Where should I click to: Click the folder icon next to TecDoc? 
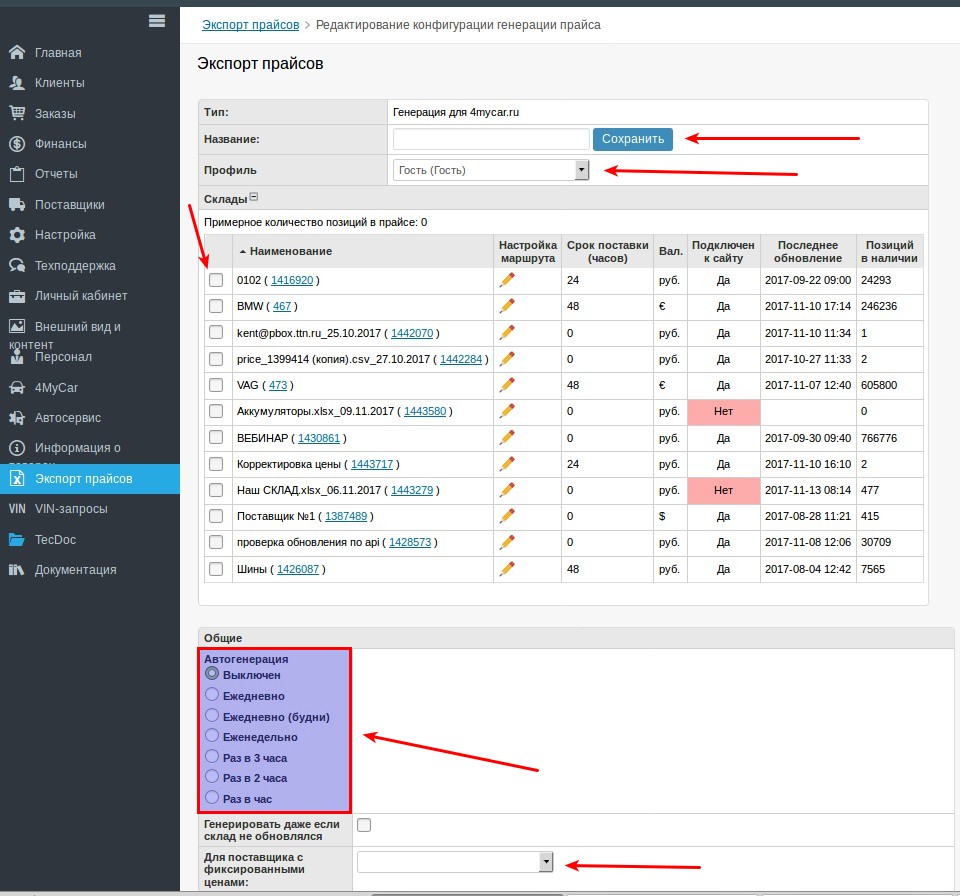(x=17, y=539)
